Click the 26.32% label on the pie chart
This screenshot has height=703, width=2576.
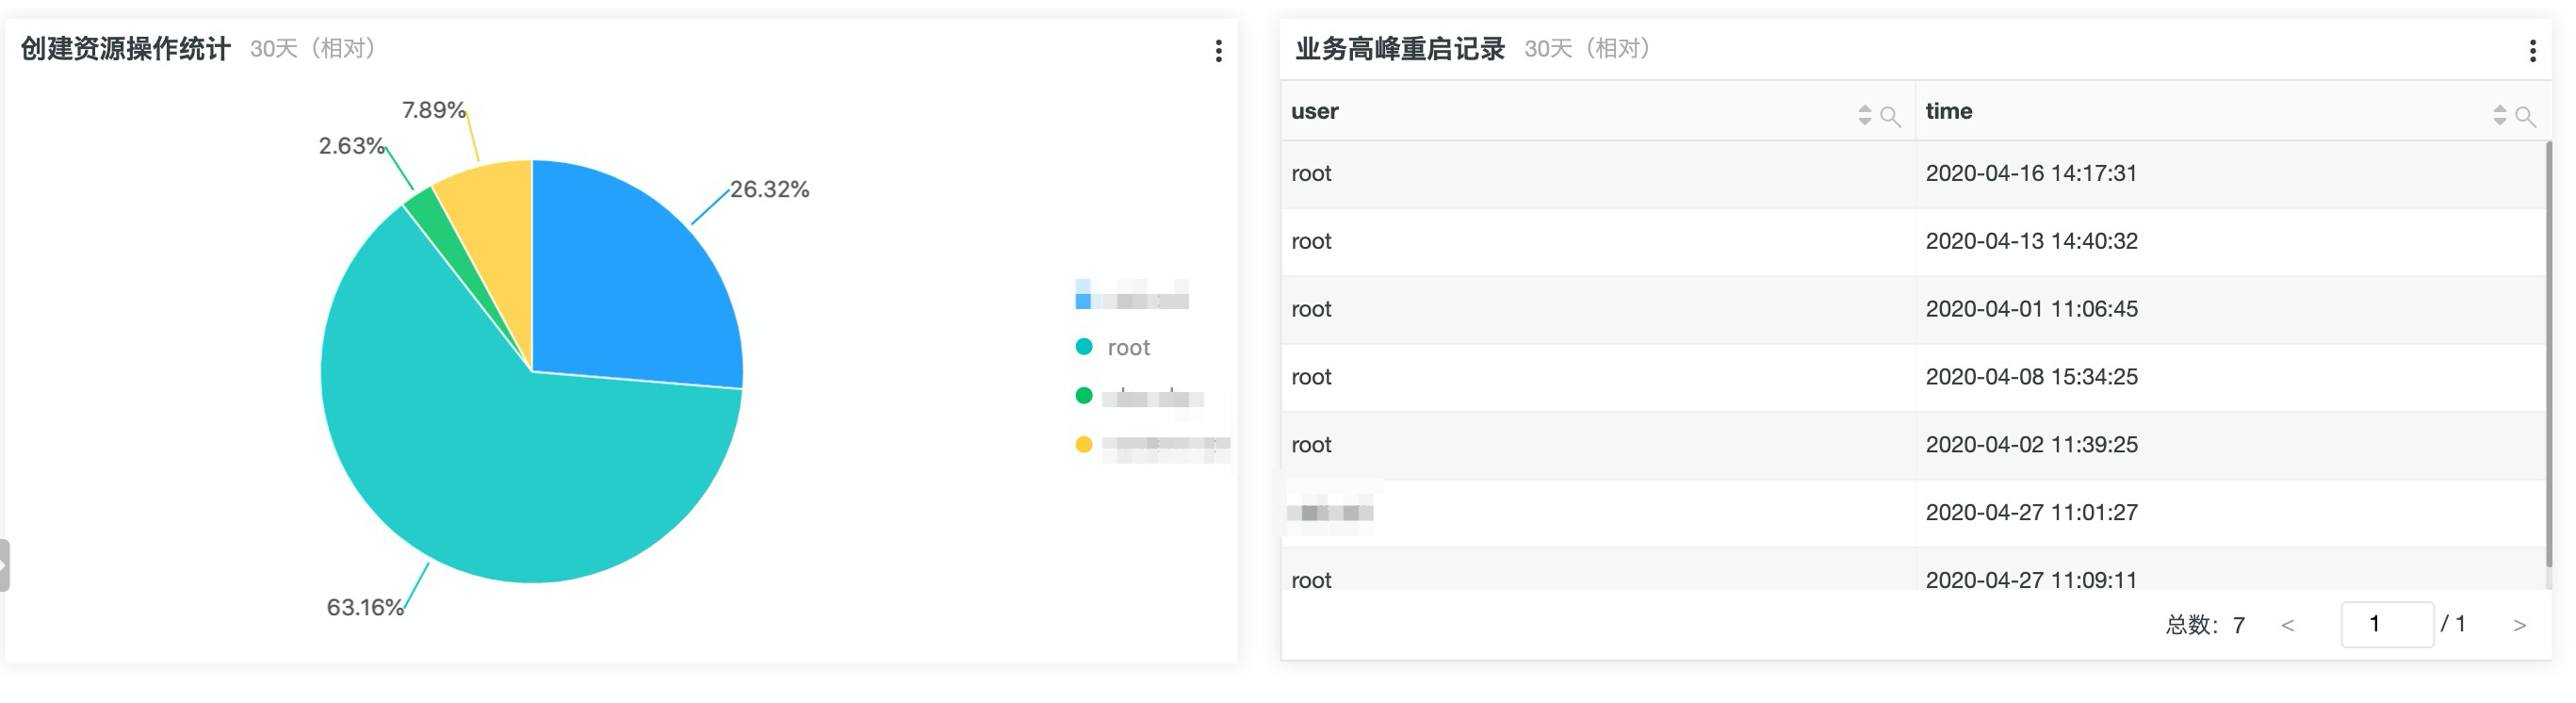point(769,190)
